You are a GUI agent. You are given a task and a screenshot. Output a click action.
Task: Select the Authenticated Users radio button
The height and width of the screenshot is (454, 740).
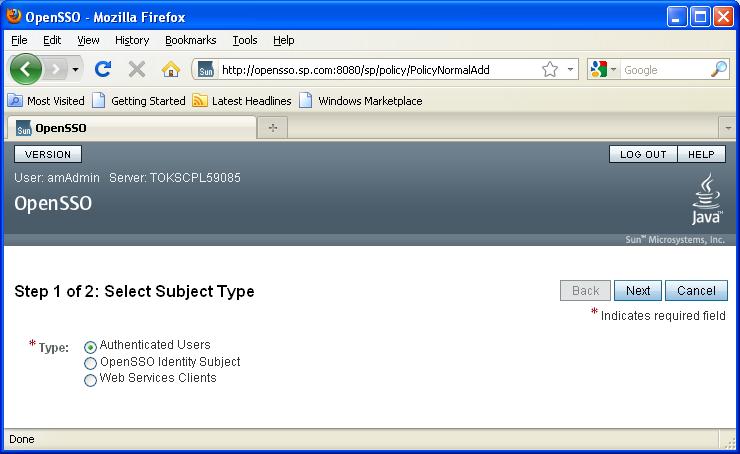click(x=90, y=347)
